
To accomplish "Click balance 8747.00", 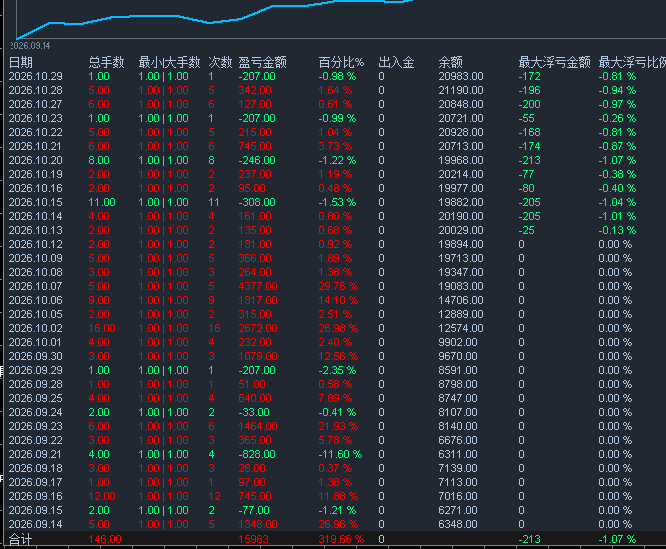I will [457, 399].
